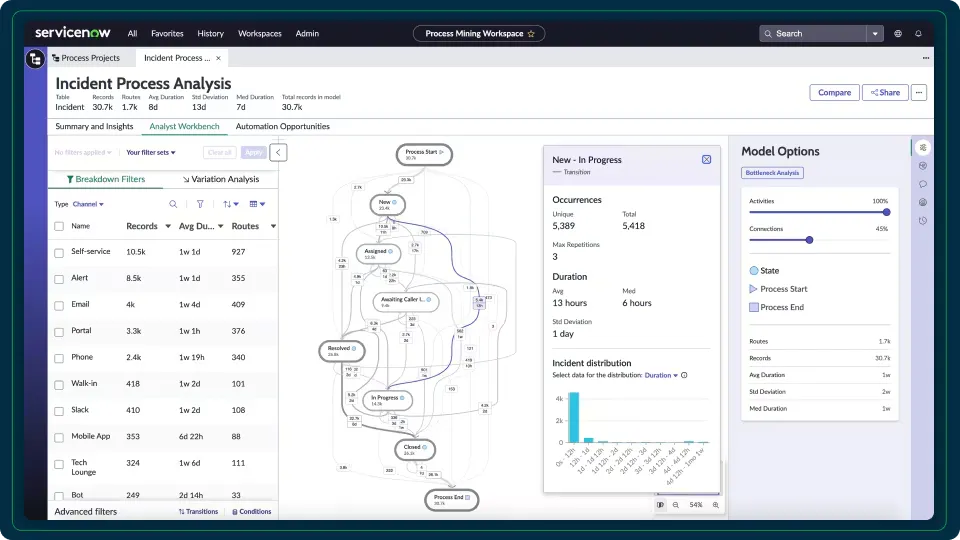The height and width of the screenshot is (540, 960).
Task: Adjust the Connections slider handle
Action: 809,240
